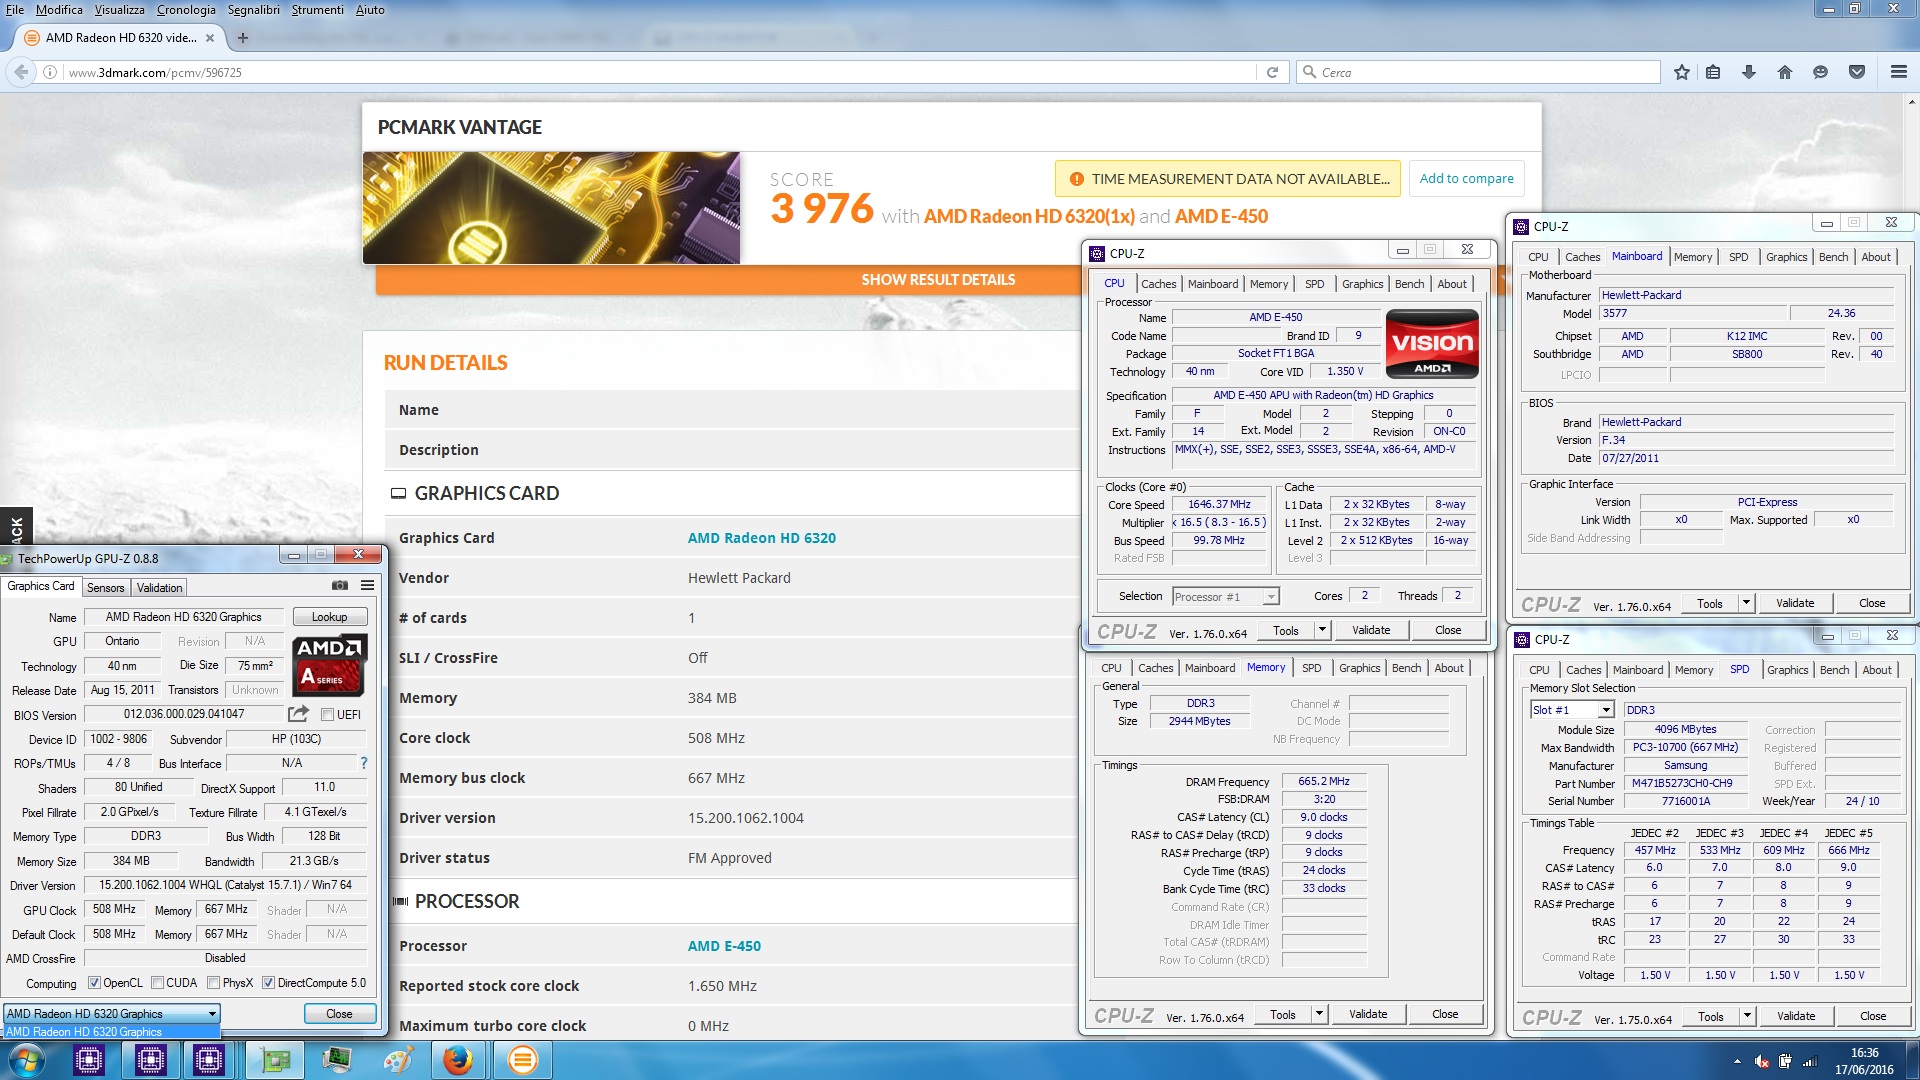The width and height of the screenshot is (1920, 1080).
Task: Click Validate in CPU-Z Mainboard window
Action: pos(1794,603)
